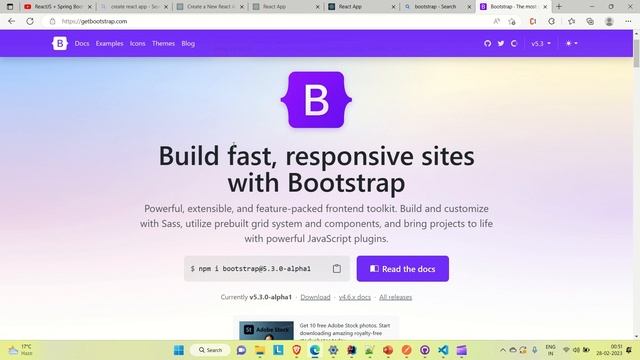640x360 pixels.
Task: Open a new browser tab with plus
Action: tap(559, 7)
